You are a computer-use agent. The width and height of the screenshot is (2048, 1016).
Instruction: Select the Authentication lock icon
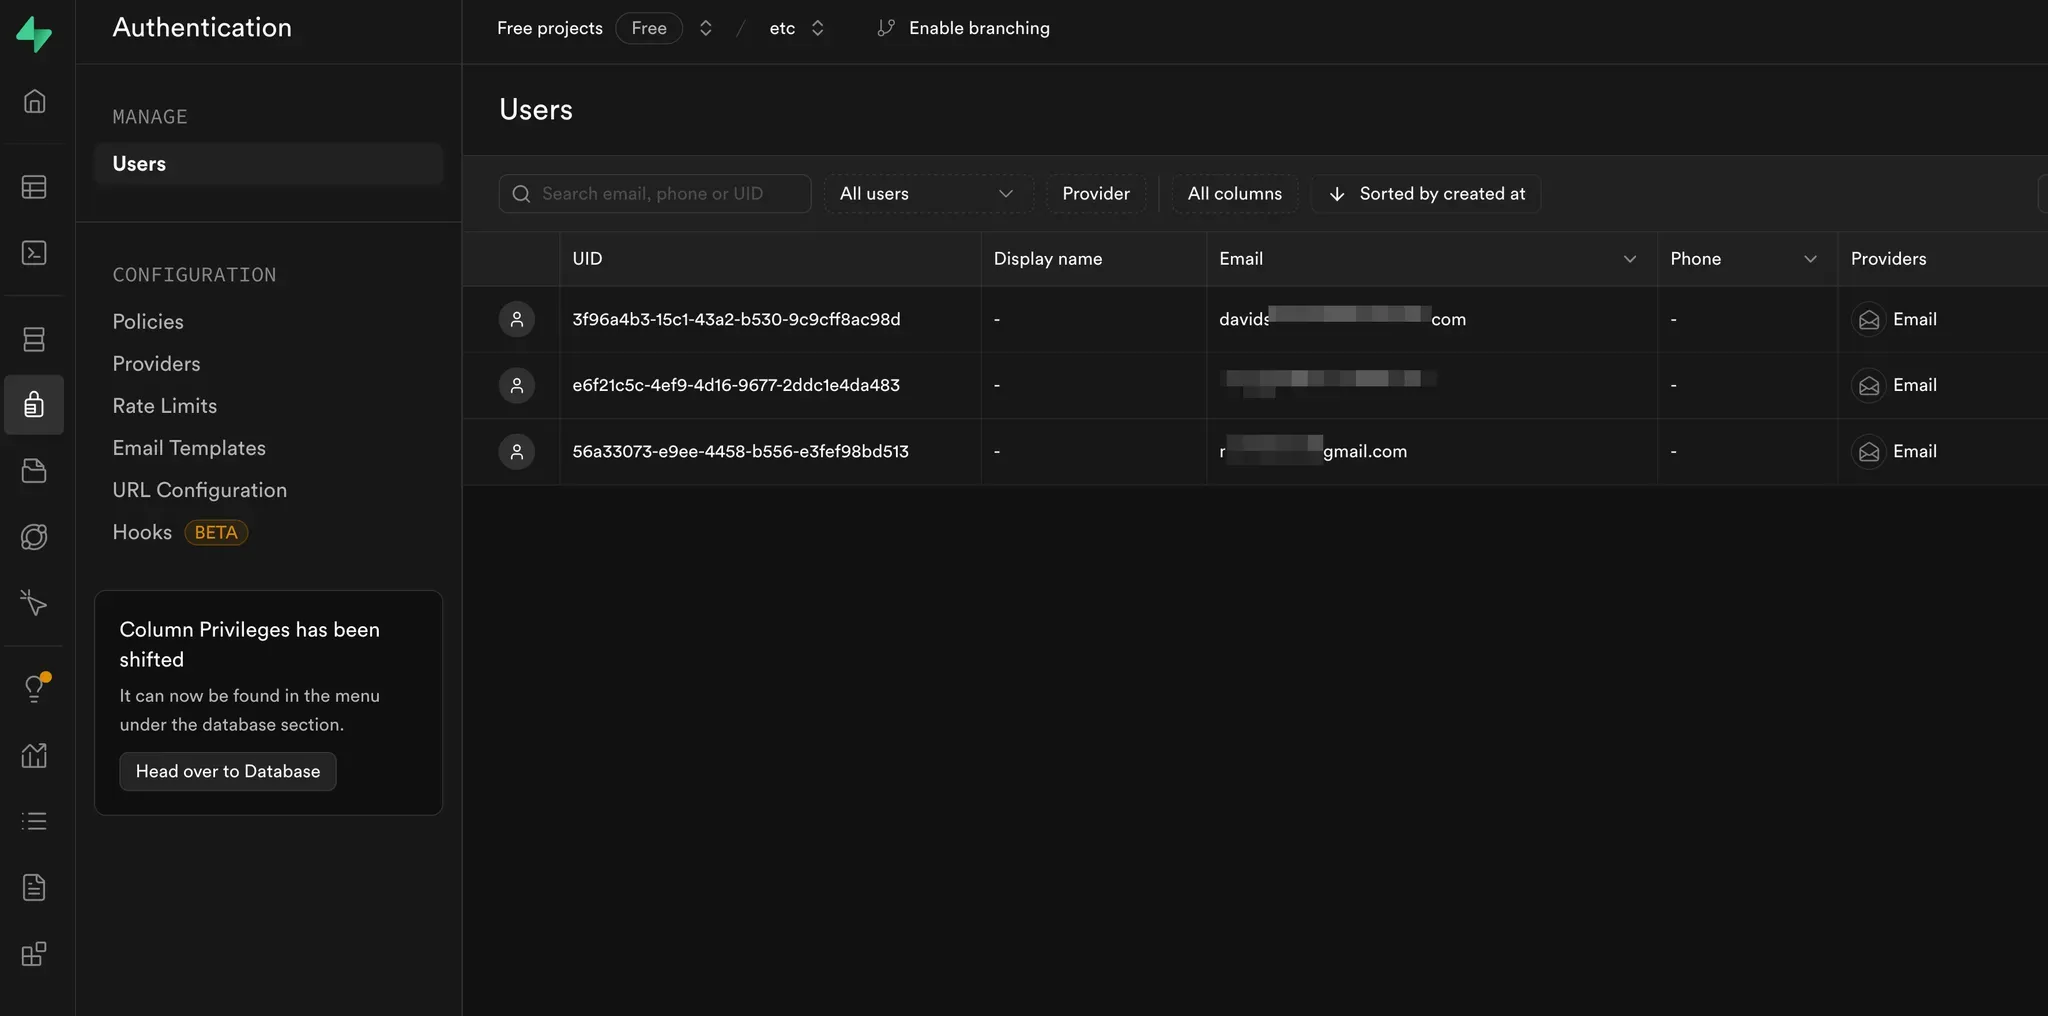34,405
